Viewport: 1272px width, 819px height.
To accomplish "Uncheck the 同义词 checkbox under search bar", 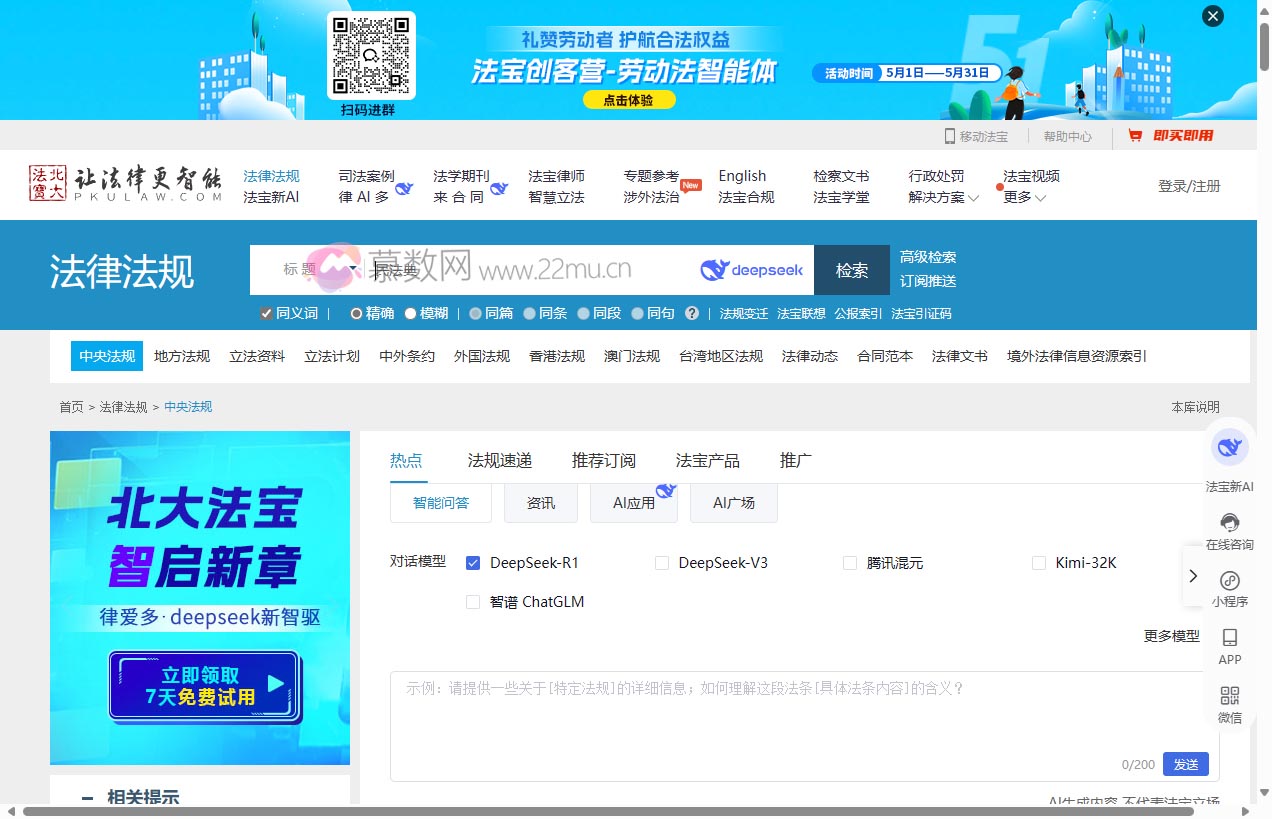I will (266, 313).
